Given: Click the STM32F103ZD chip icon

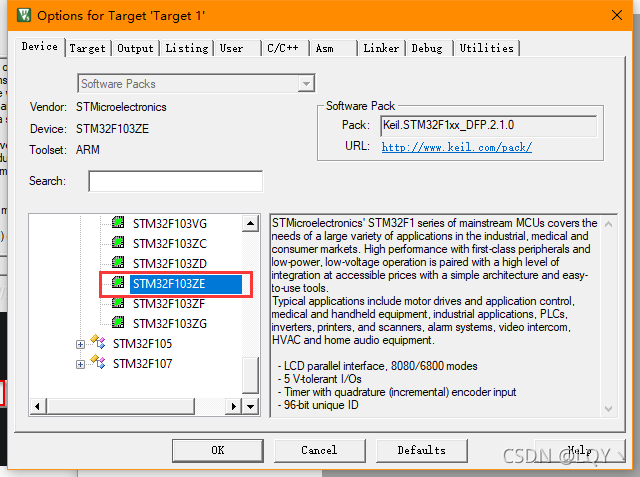Looking at the screenshot, I should click(118, 262).
